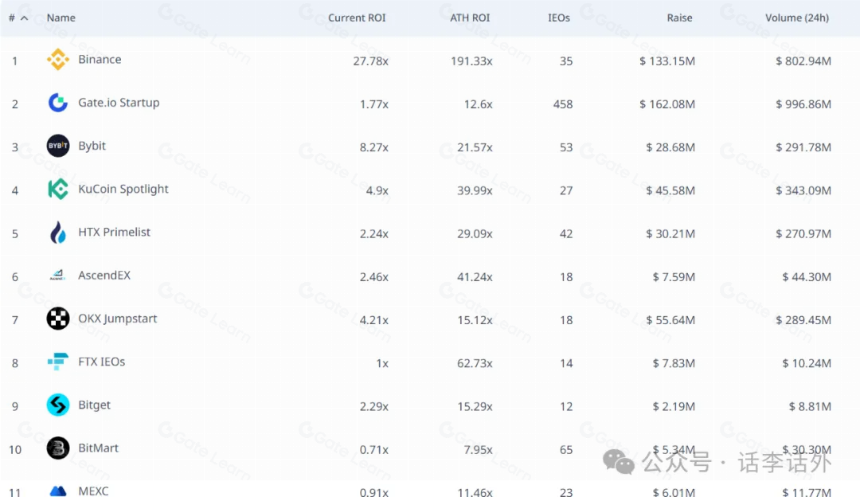860x497 pixels.
Task: Sort by Current ROI column header
Action: pyautogui.click(x=357, y=18)
